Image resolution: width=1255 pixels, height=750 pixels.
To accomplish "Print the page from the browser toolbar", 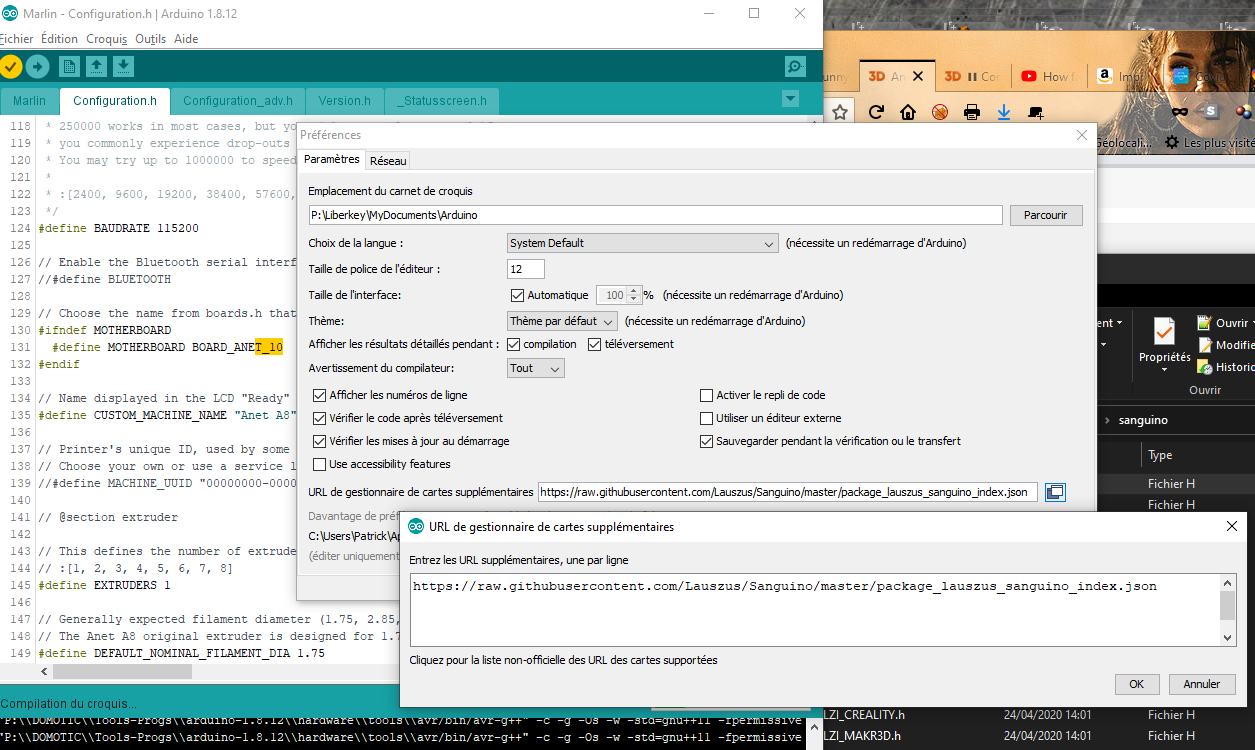I will [x=971, y=112].
